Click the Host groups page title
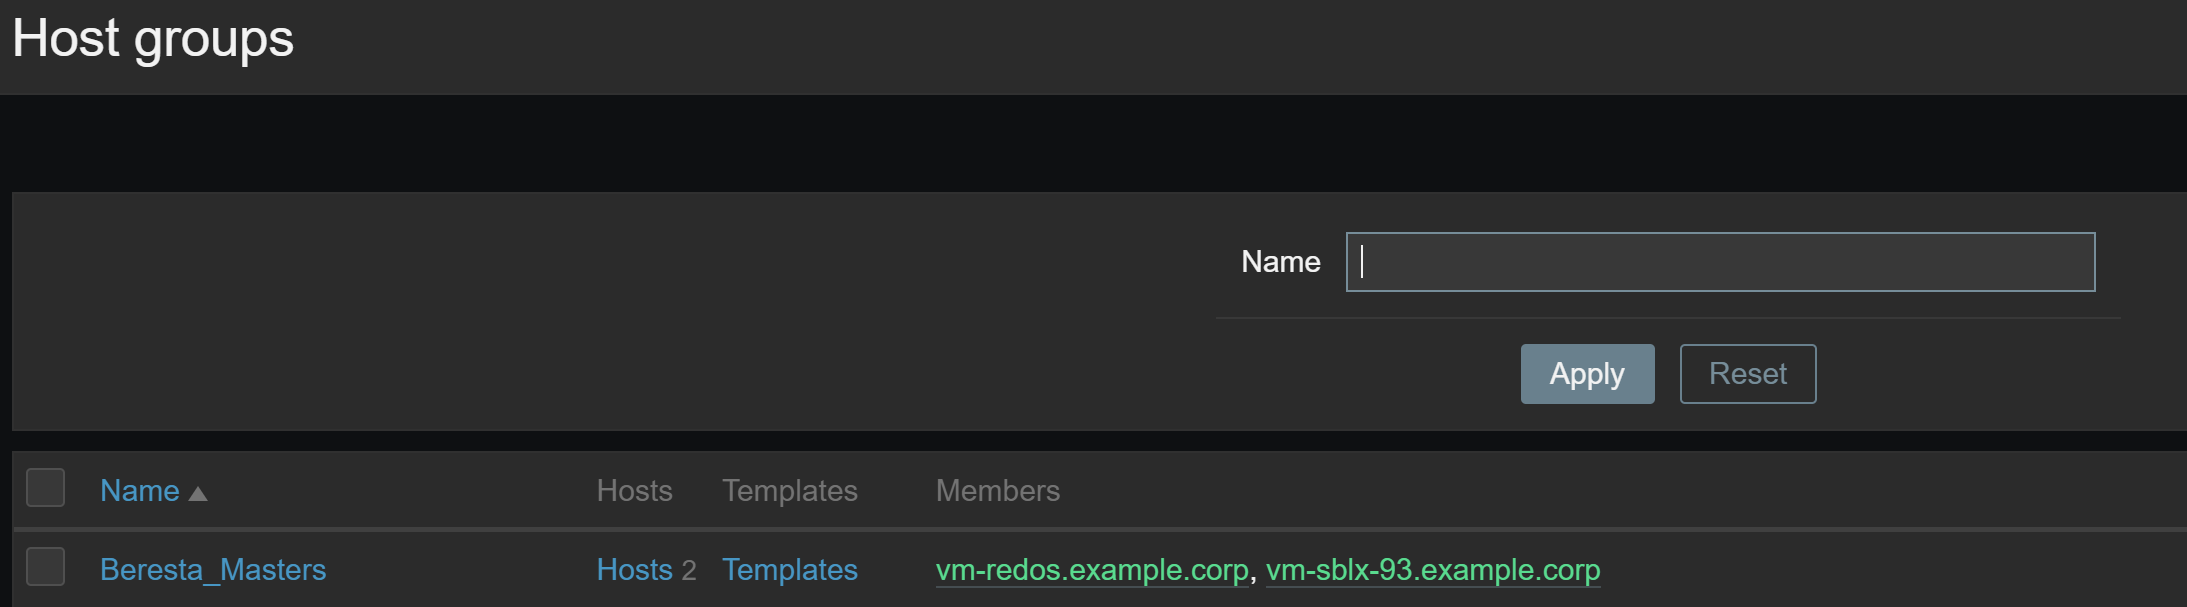The image size is (2187, 607). coord(153,39)
